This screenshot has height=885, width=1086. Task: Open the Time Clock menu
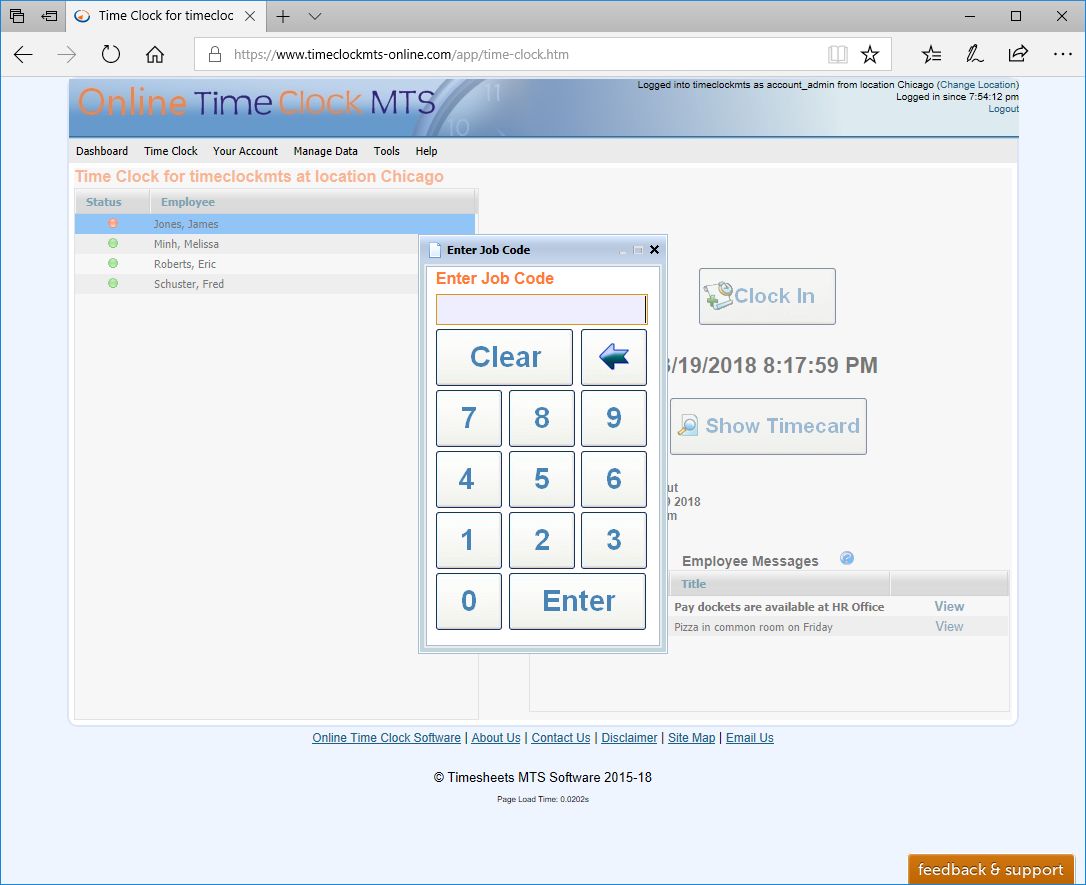(x=170, y=151)
